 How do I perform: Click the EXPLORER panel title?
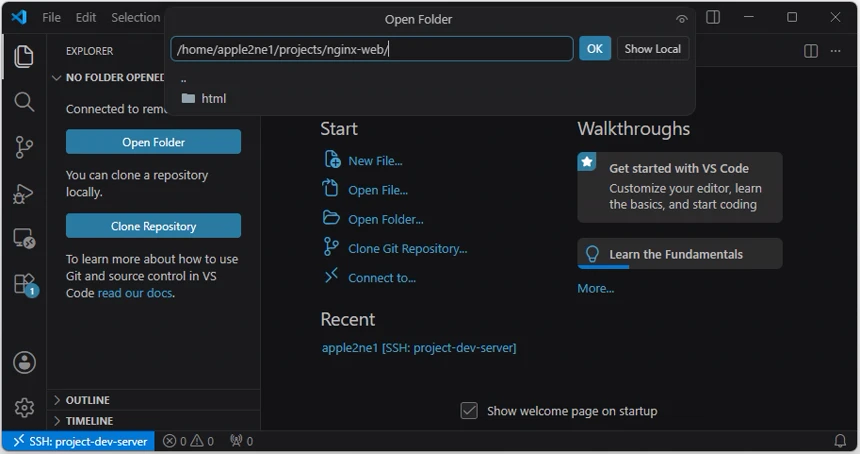pos(89,51)
